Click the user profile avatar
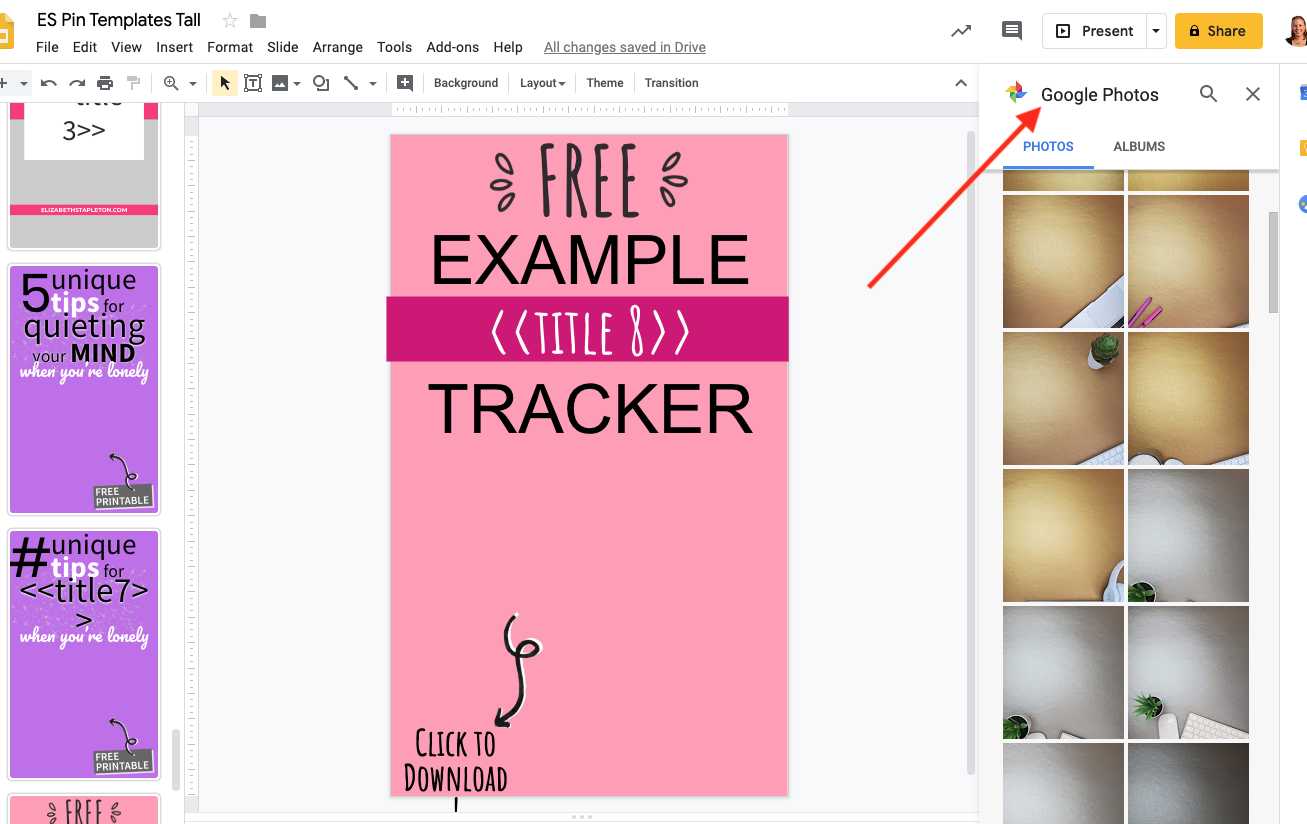This screenshot has height=824, width=1307. (1295, 31)
